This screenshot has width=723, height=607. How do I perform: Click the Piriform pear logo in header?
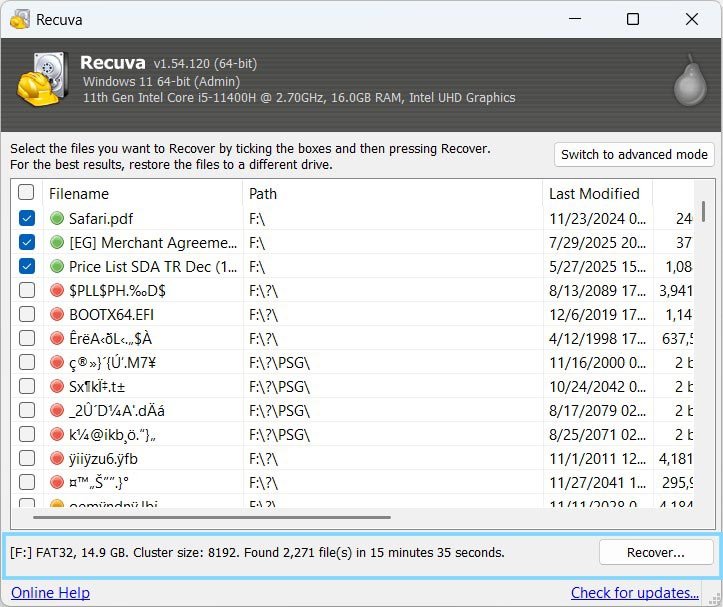[x=690, y=80]
